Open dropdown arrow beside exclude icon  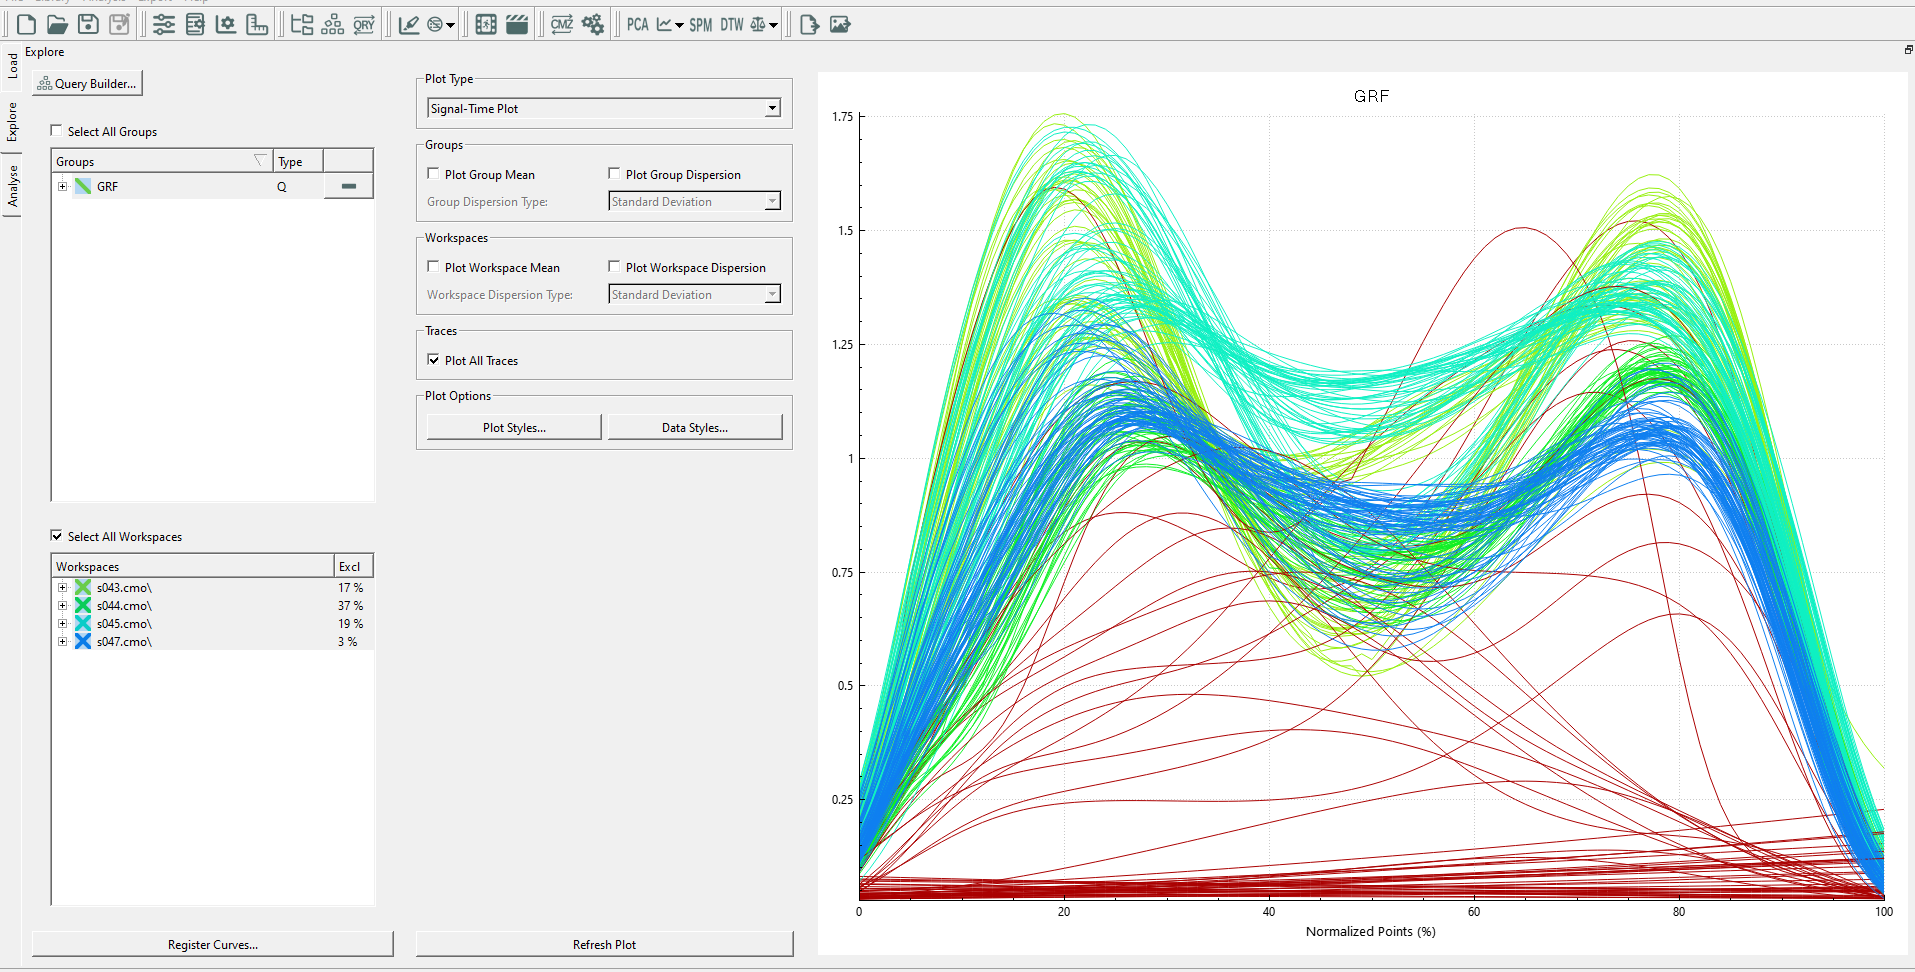point(451,25)
